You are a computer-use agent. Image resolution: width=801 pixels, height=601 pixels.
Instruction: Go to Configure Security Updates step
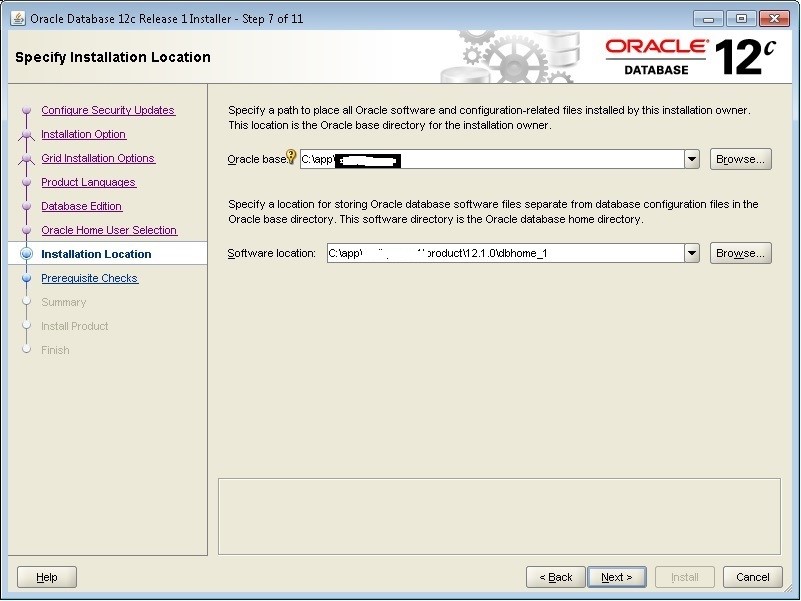[x=108, y=110]
